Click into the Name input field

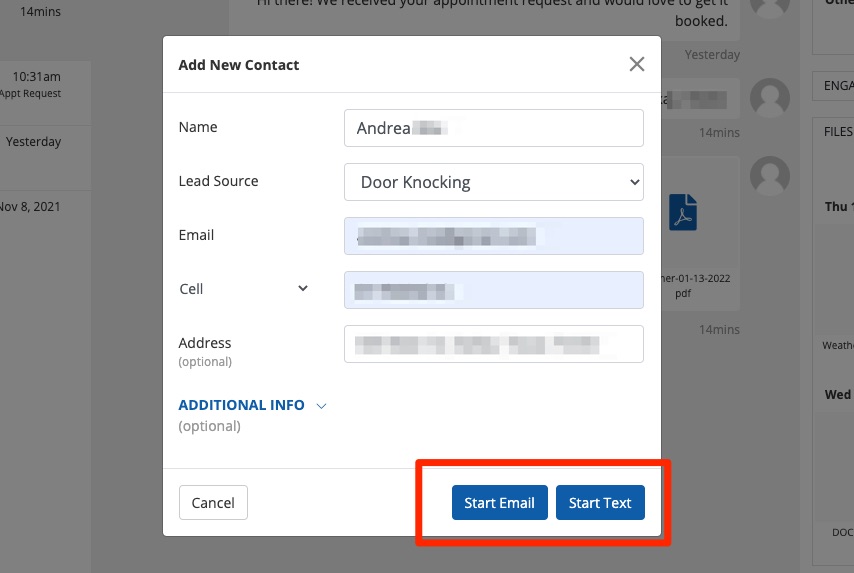point(493,128)
